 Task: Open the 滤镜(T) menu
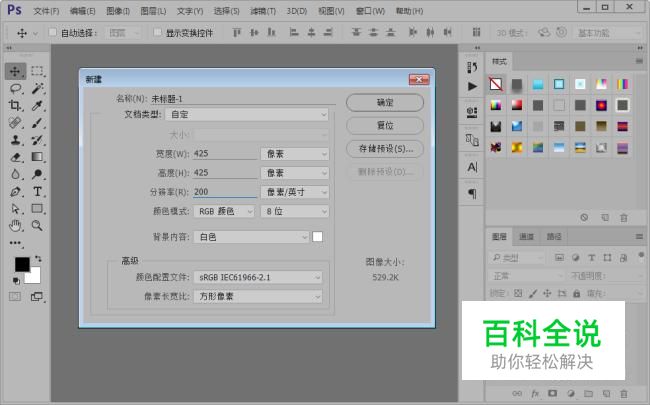point(263,11)
